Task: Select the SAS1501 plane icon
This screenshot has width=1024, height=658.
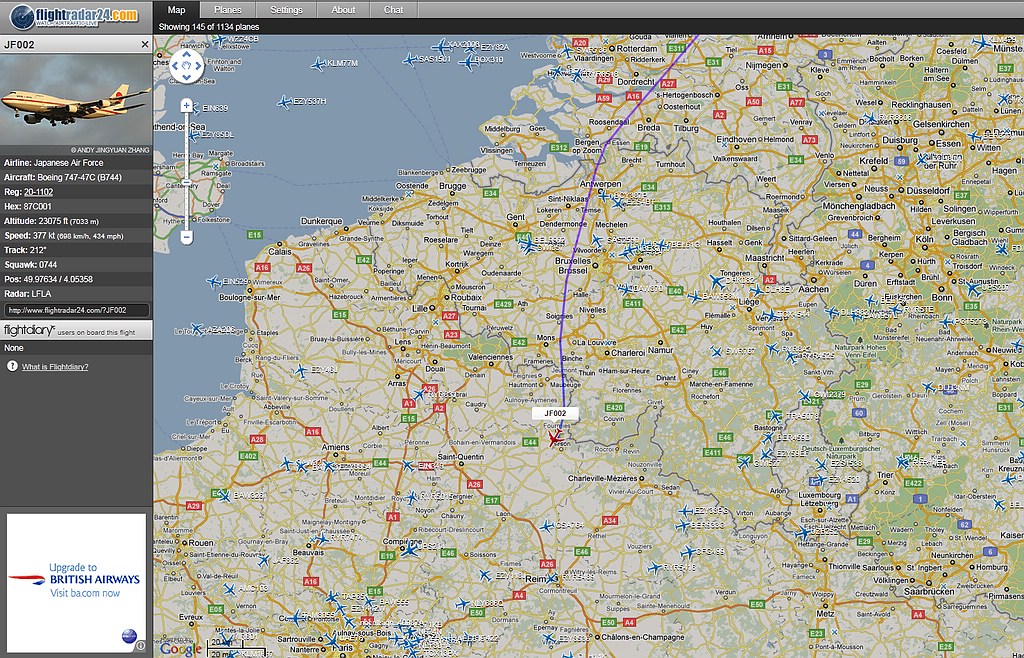Action: pyautogui.click(x=409, y=60)
